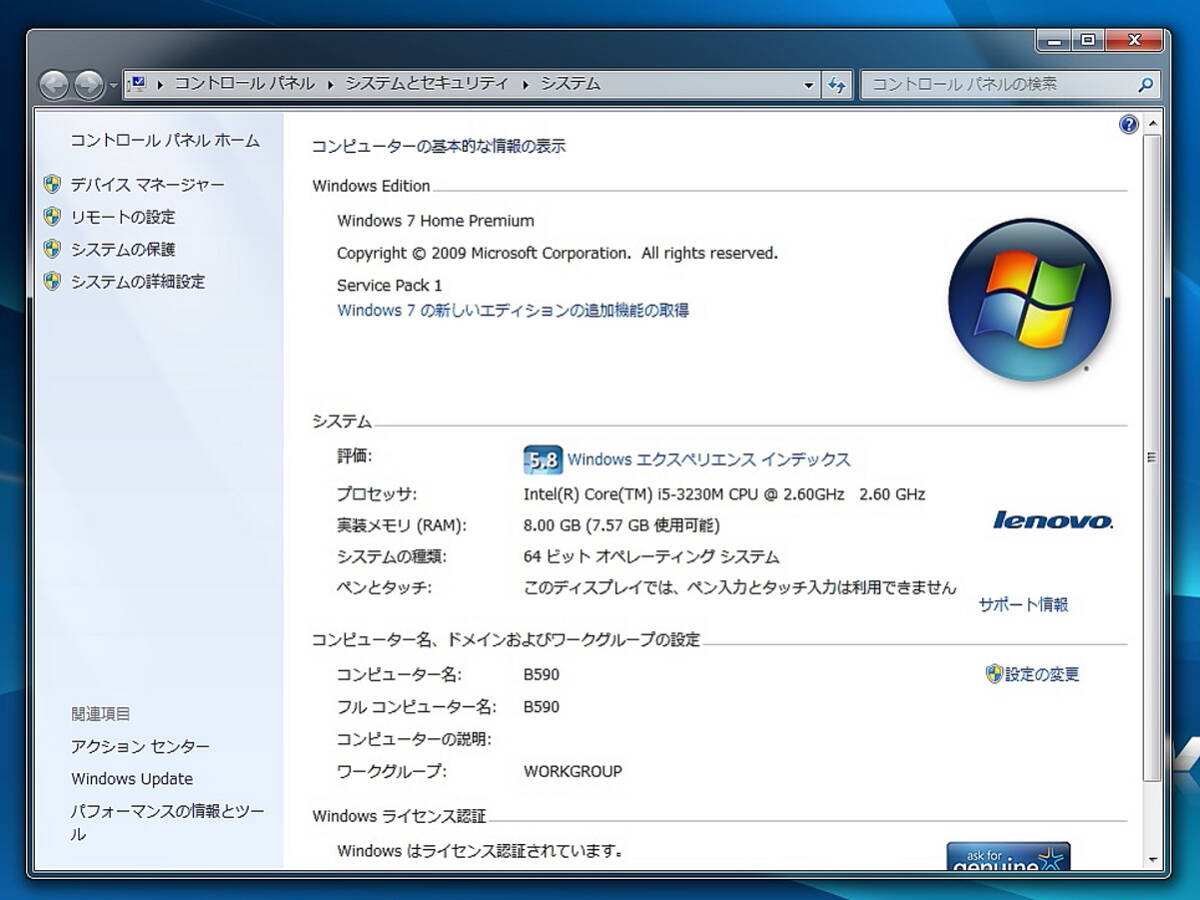Open Windows 7 の新しいエディションの追加機能の取得 link
This screenshot has height=900, width=1200.
point(513,310)
